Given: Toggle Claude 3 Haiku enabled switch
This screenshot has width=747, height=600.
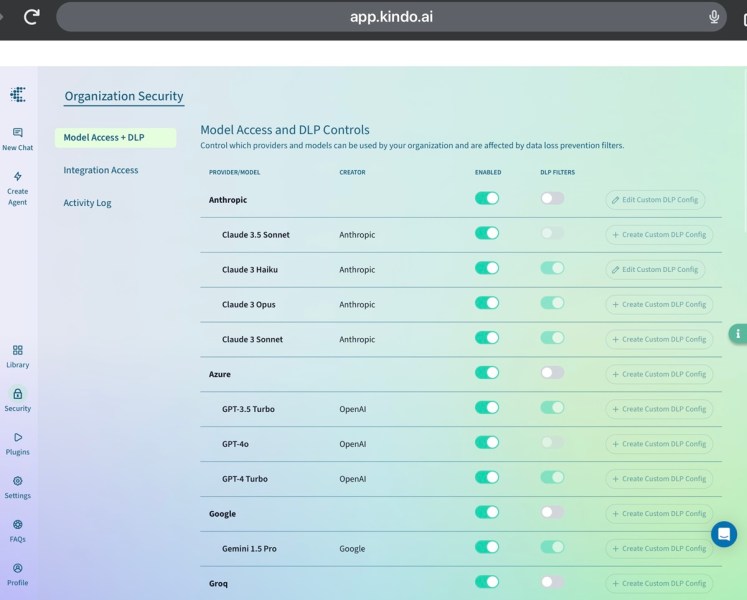Looking at the screenshot, I should coord(486,268).
